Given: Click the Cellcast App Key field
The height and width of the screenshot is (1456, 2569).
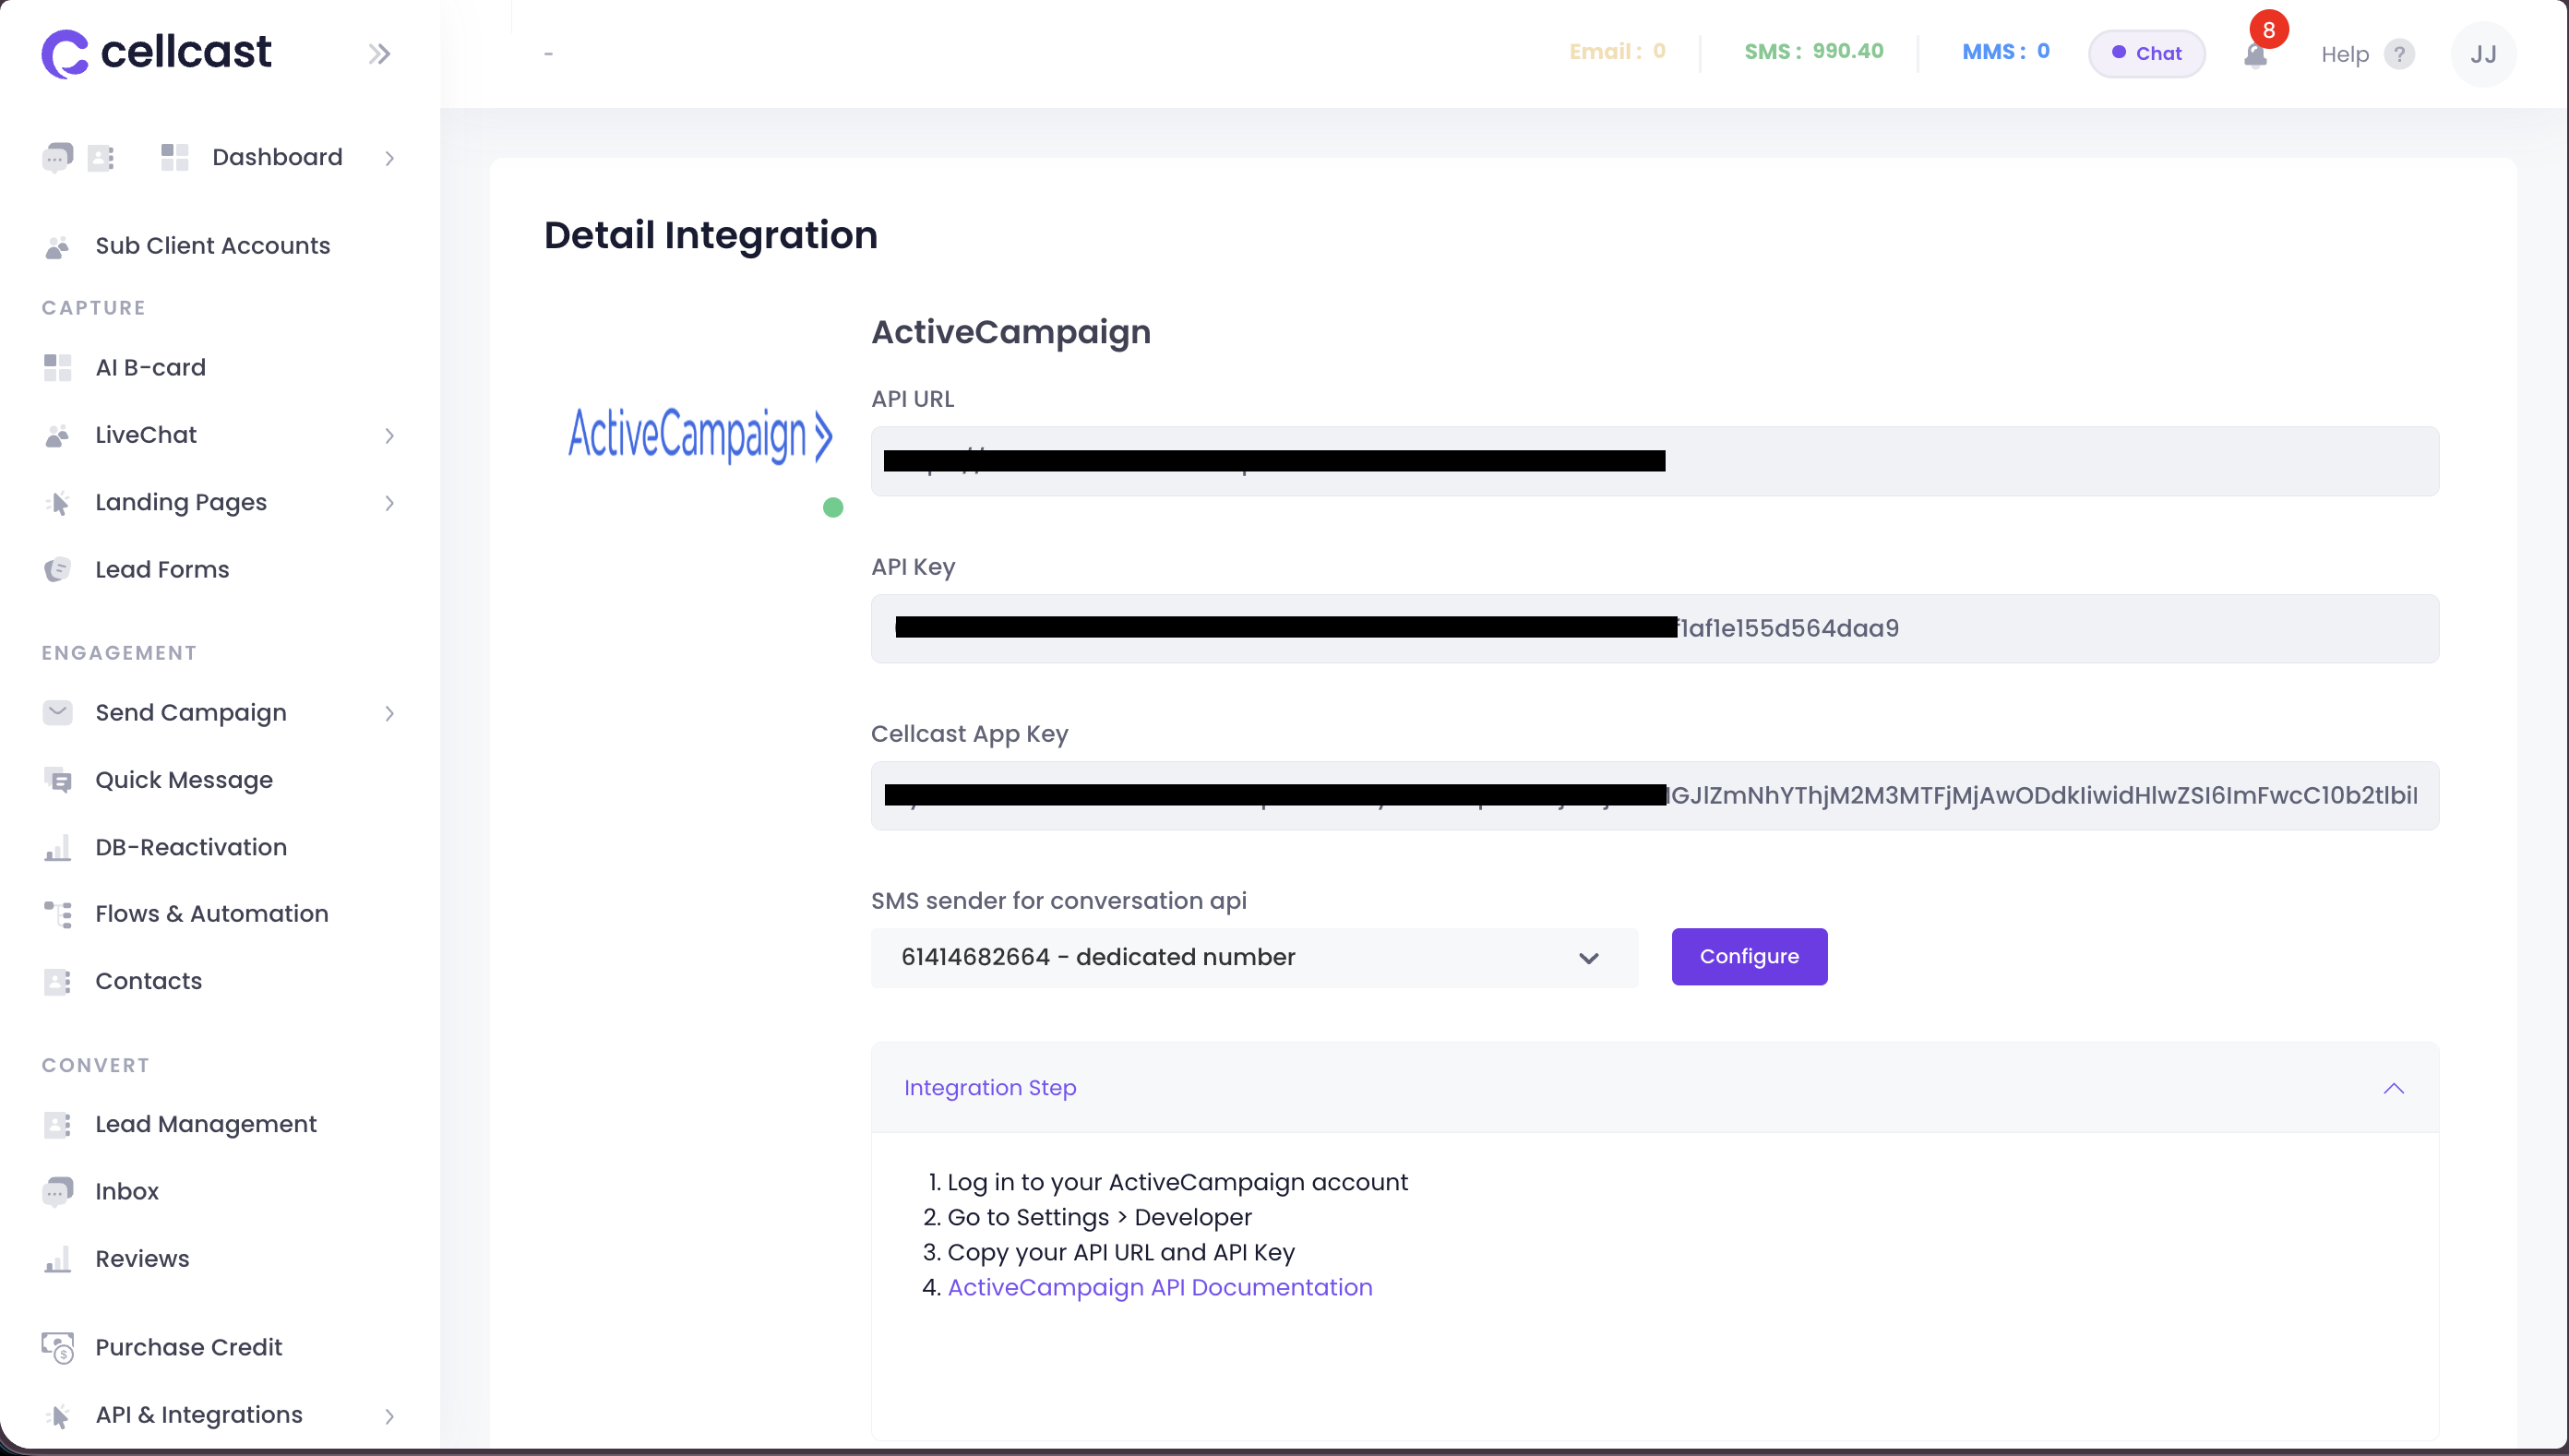Looking at the screenshot, I should (x=1655, y=796).
